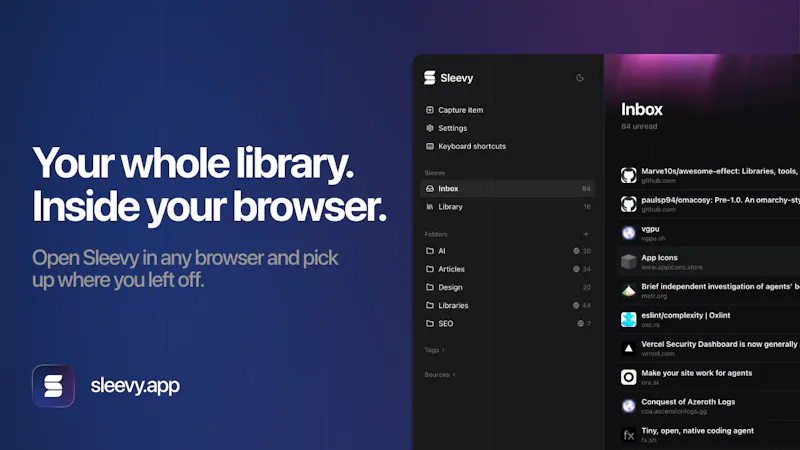Viewport: 800px width, 450px height.
Task: Click the vgpu globe favicon
Action: [x=629, y=233]
